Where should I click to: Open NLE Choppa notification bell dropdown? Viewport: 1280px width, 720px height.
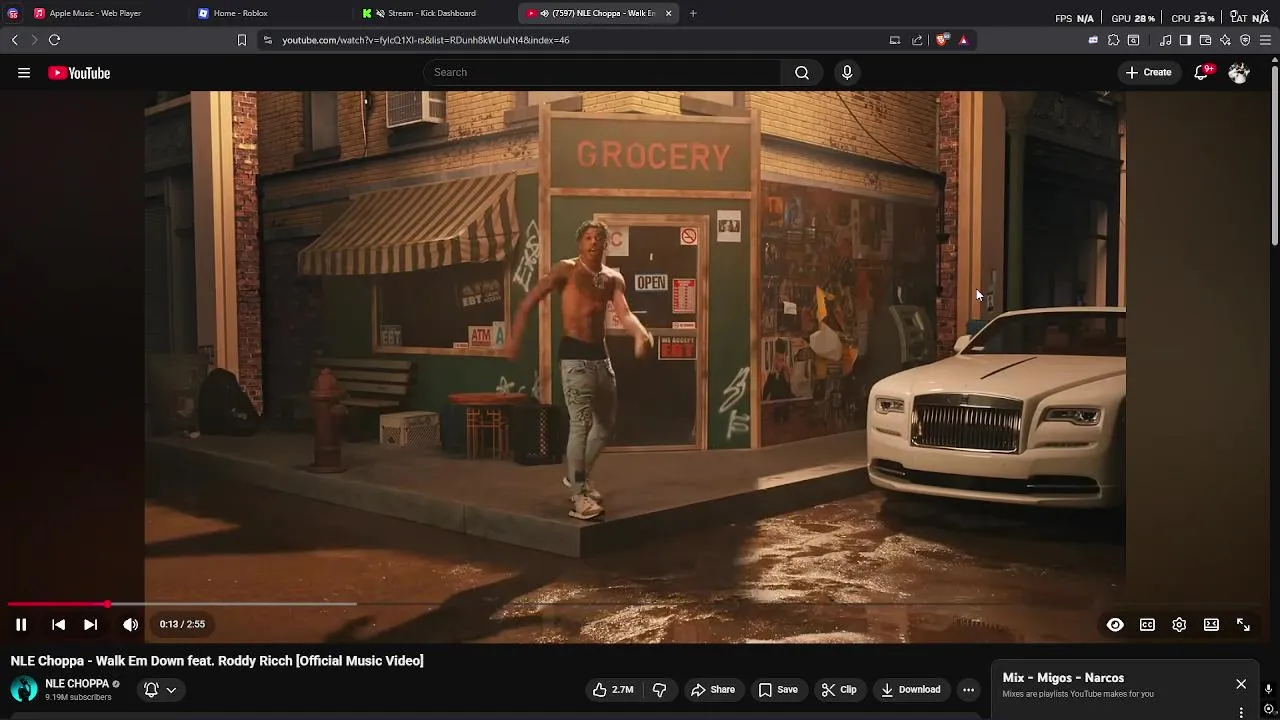pos(160,689)
